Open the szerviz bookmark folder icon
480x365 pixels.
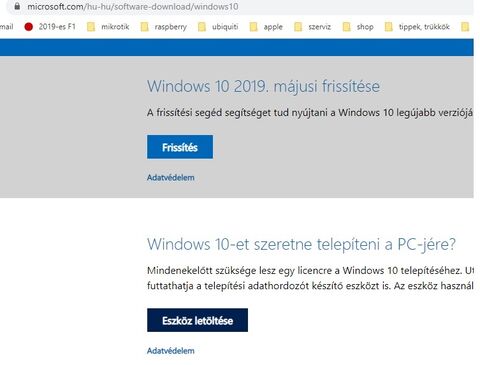click(298, 27)
